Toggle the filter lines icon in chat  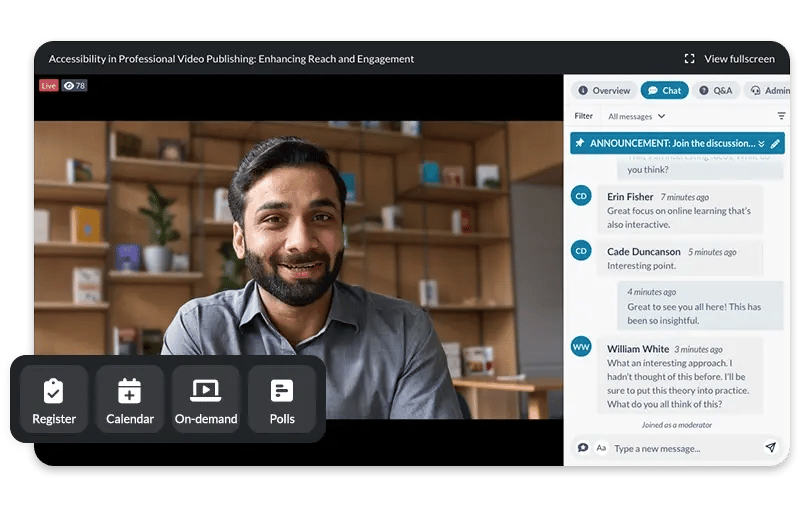point(781,116)
